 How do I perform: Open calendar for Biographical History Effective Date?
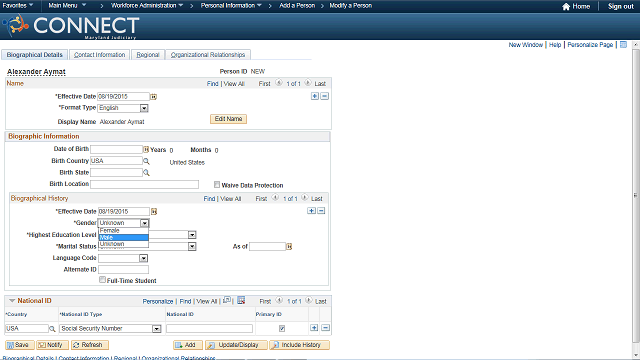tap(154, 211)
